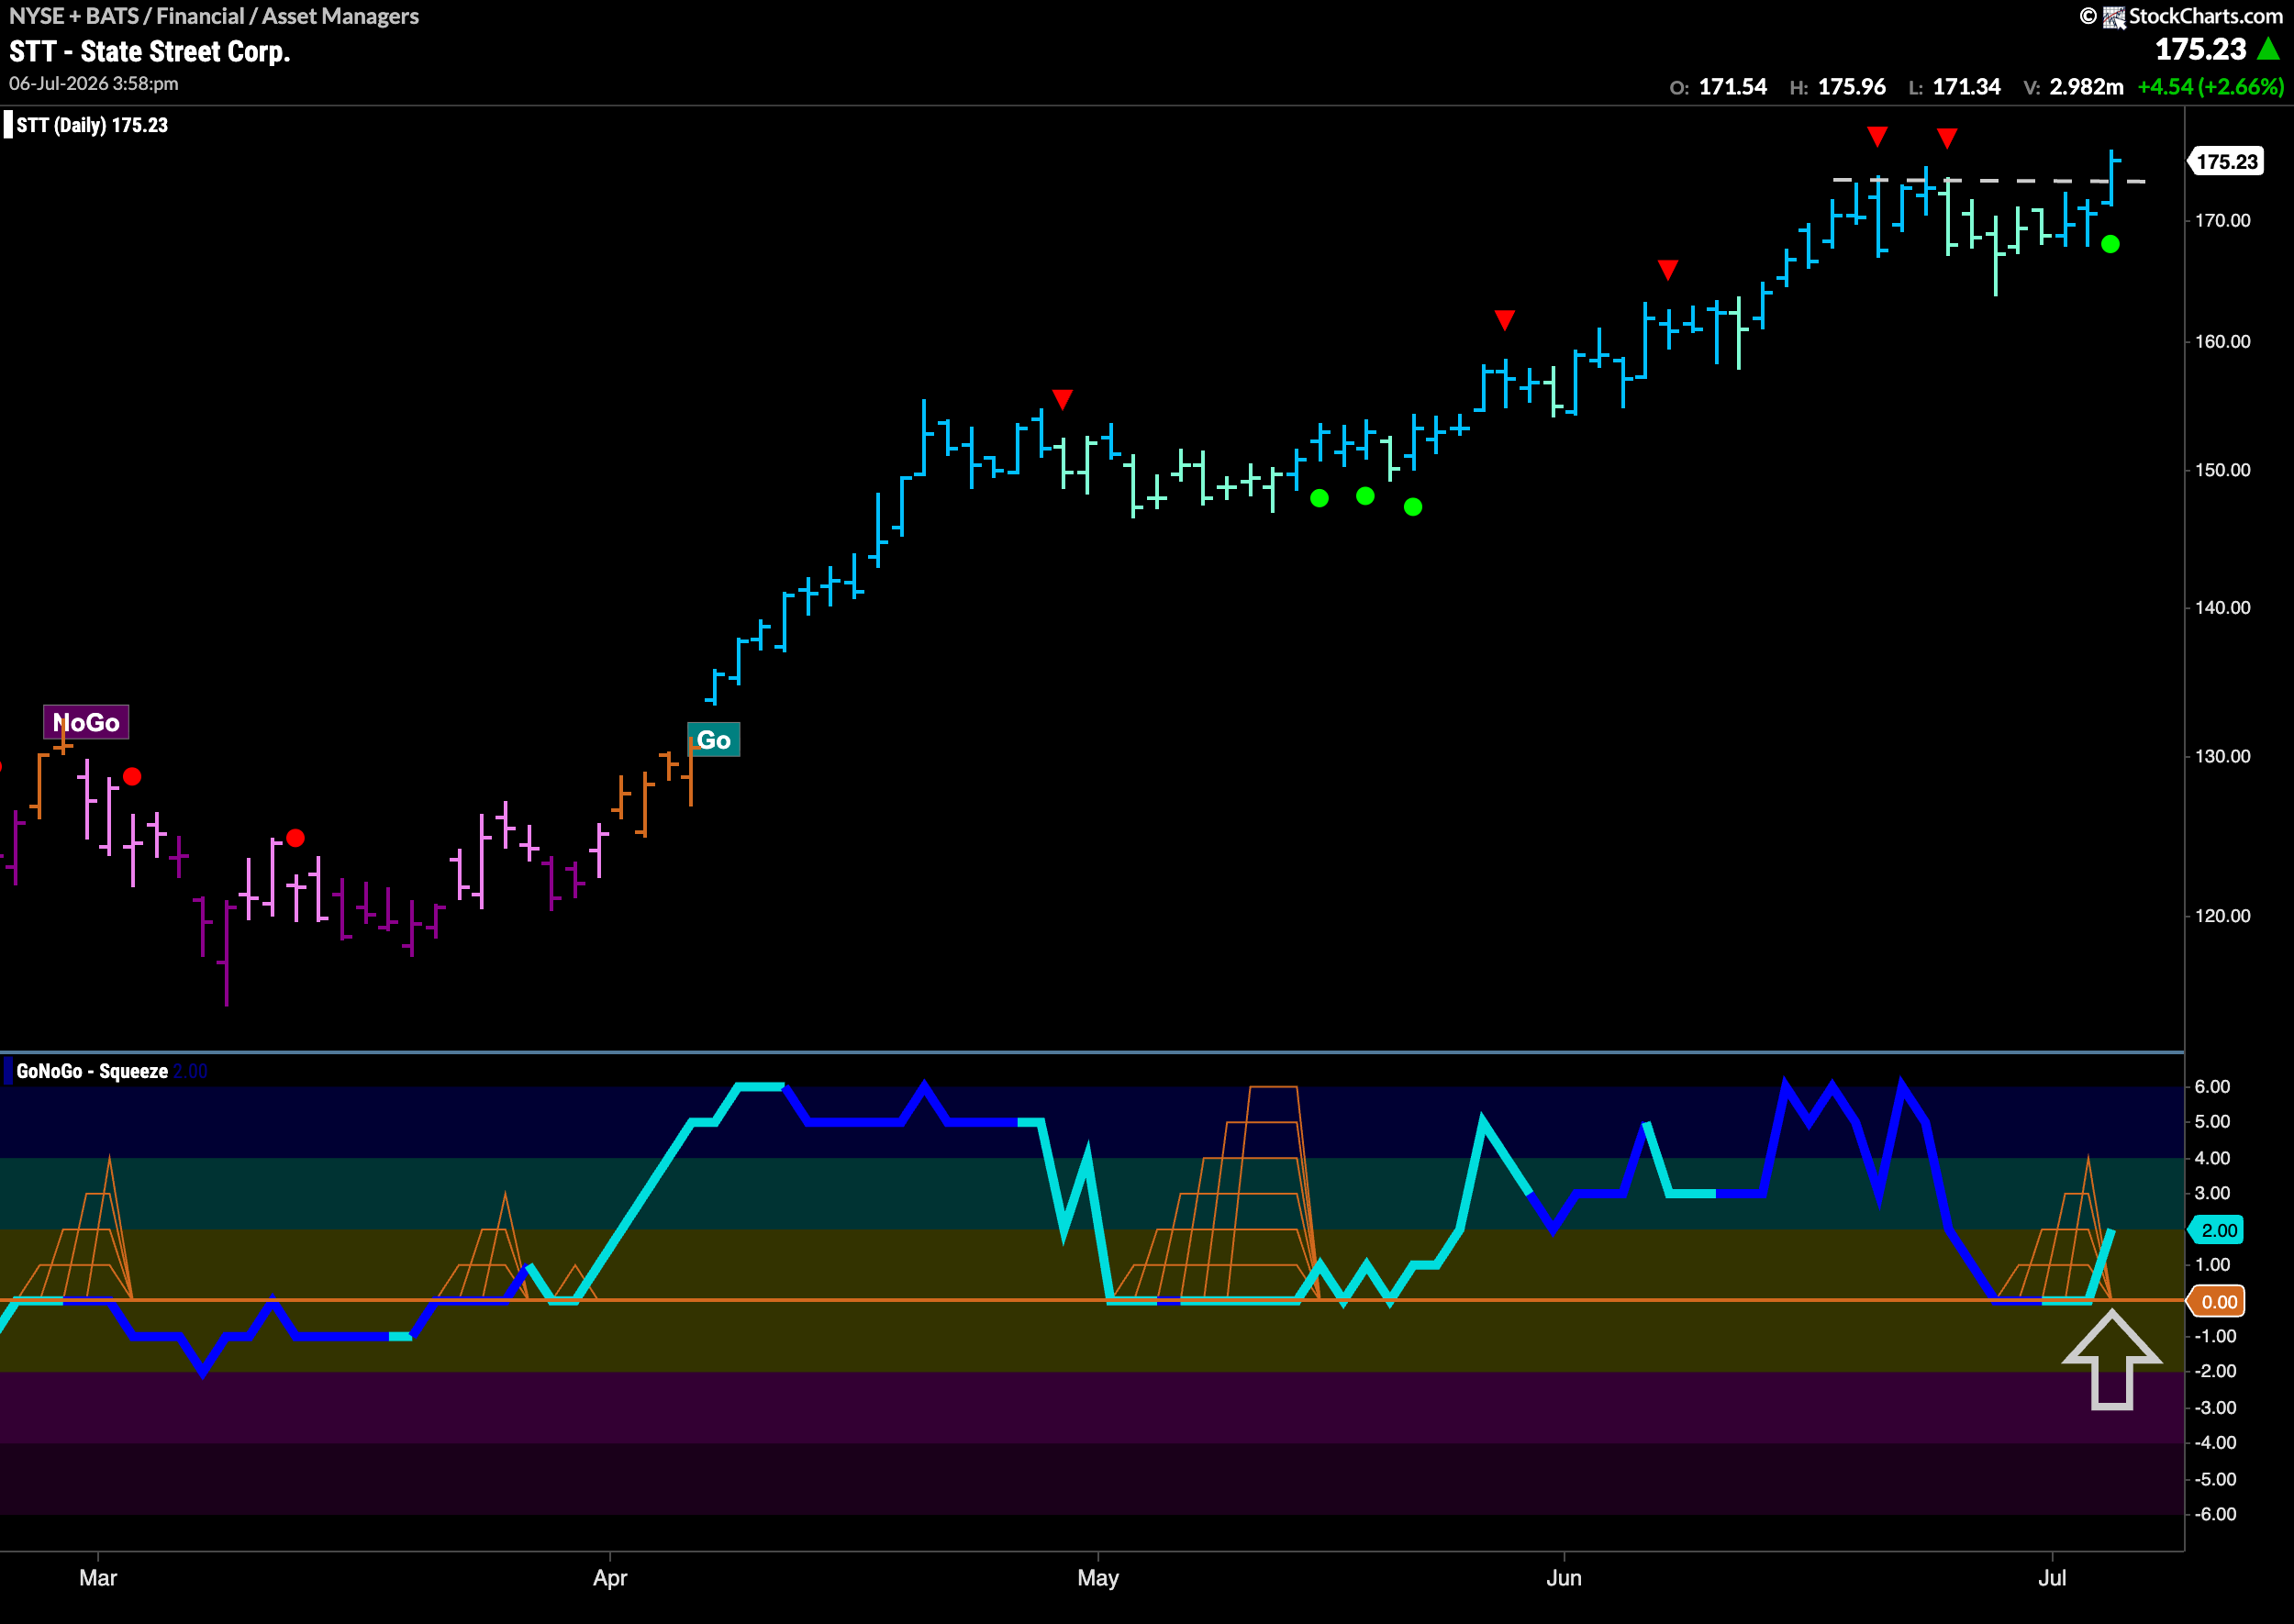Image resolution: width=2294 pixels, height=1624 pixels.
Task: Click the Apr label on the date axis
Action: [610, 1578]
